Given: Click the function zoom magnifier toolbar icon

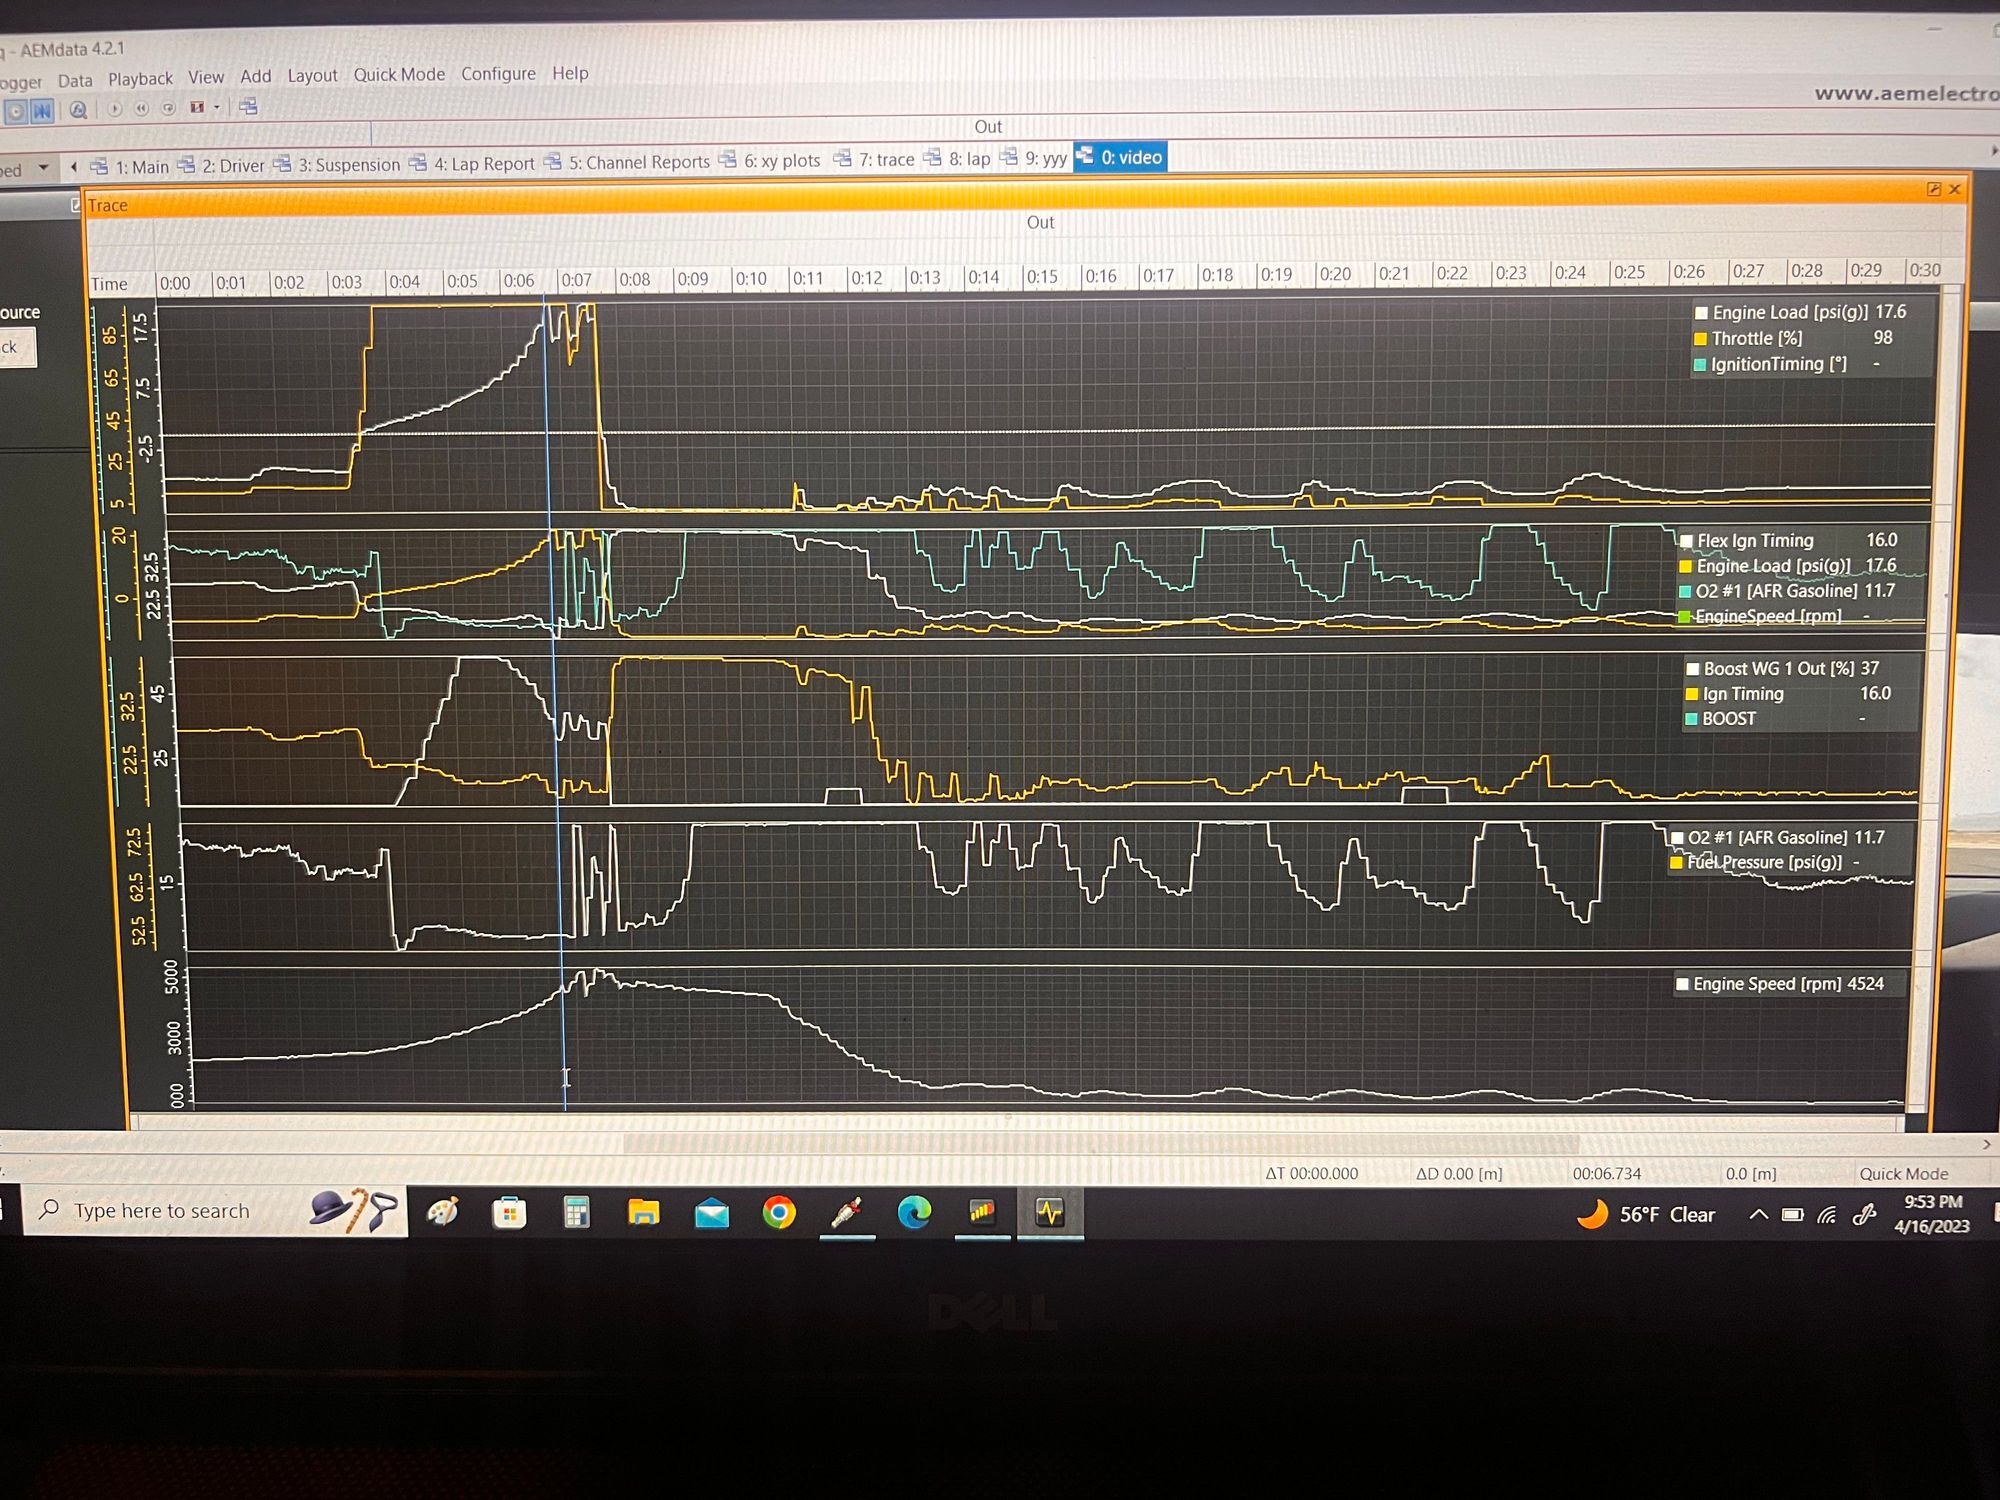Looking at the screenshot, I should pyautogui.click(x=78, y=110).
